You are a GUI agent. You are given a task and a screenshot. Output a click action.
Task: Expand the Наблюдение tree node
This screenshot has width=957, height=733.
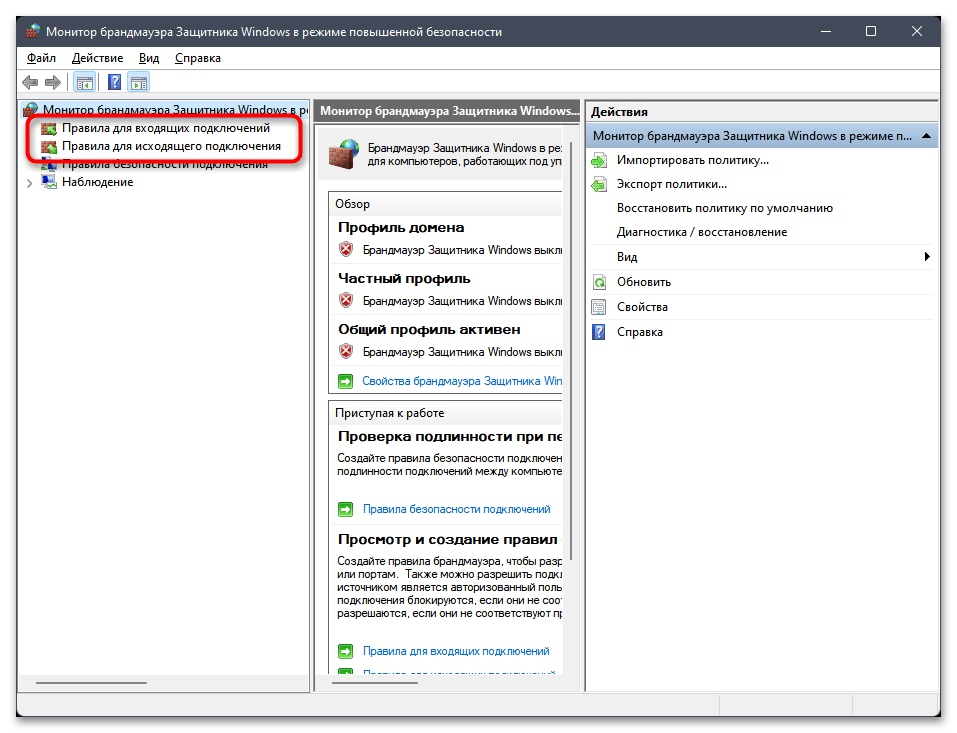tap(29, 183)
